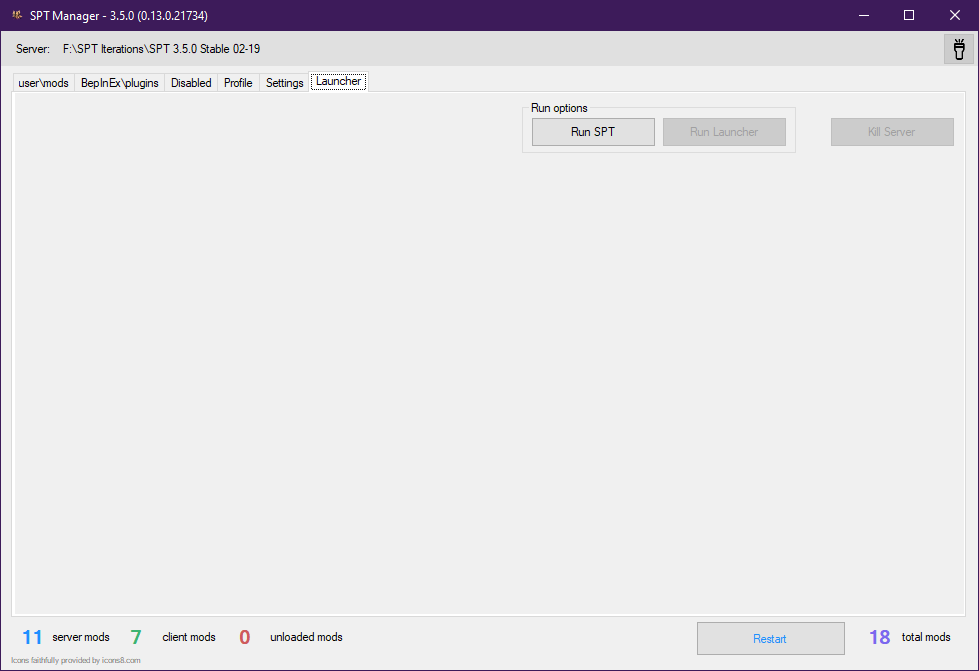
Task: Click the Restart button
Action: [770, 639]
